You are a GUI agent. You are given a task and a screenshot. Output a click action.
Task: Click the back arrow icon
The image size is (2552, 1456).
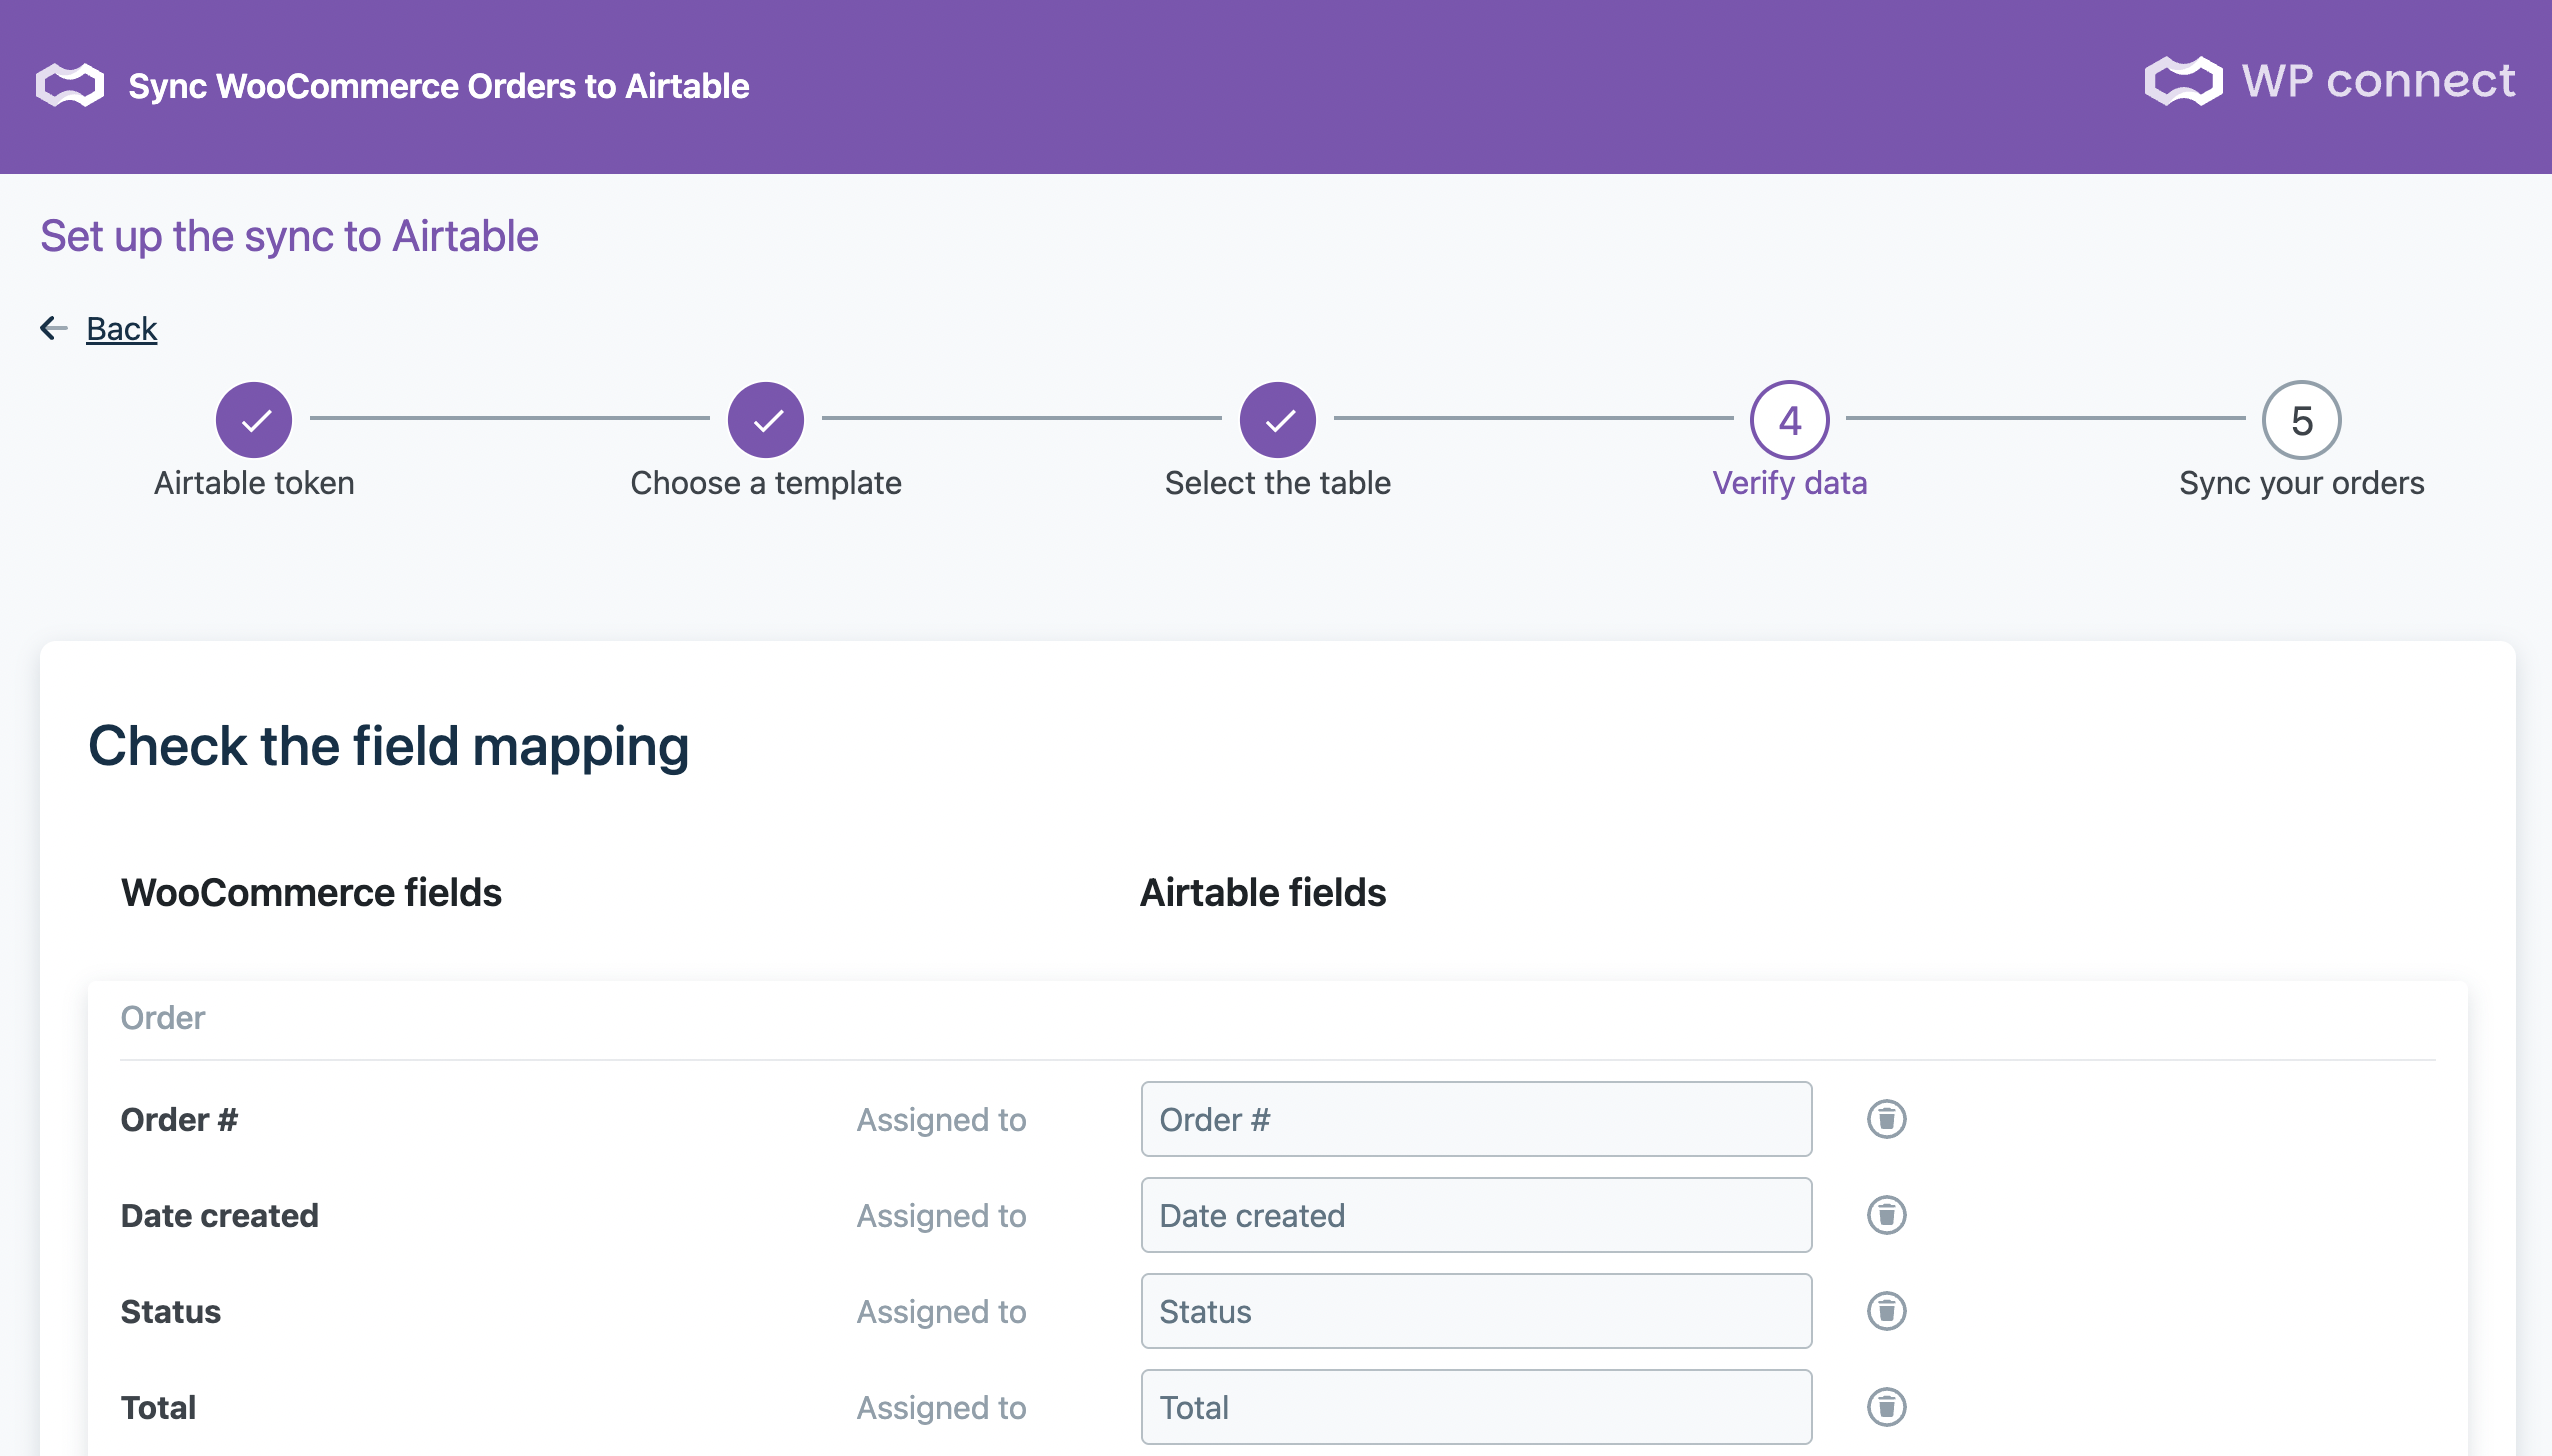pos(54,328)
